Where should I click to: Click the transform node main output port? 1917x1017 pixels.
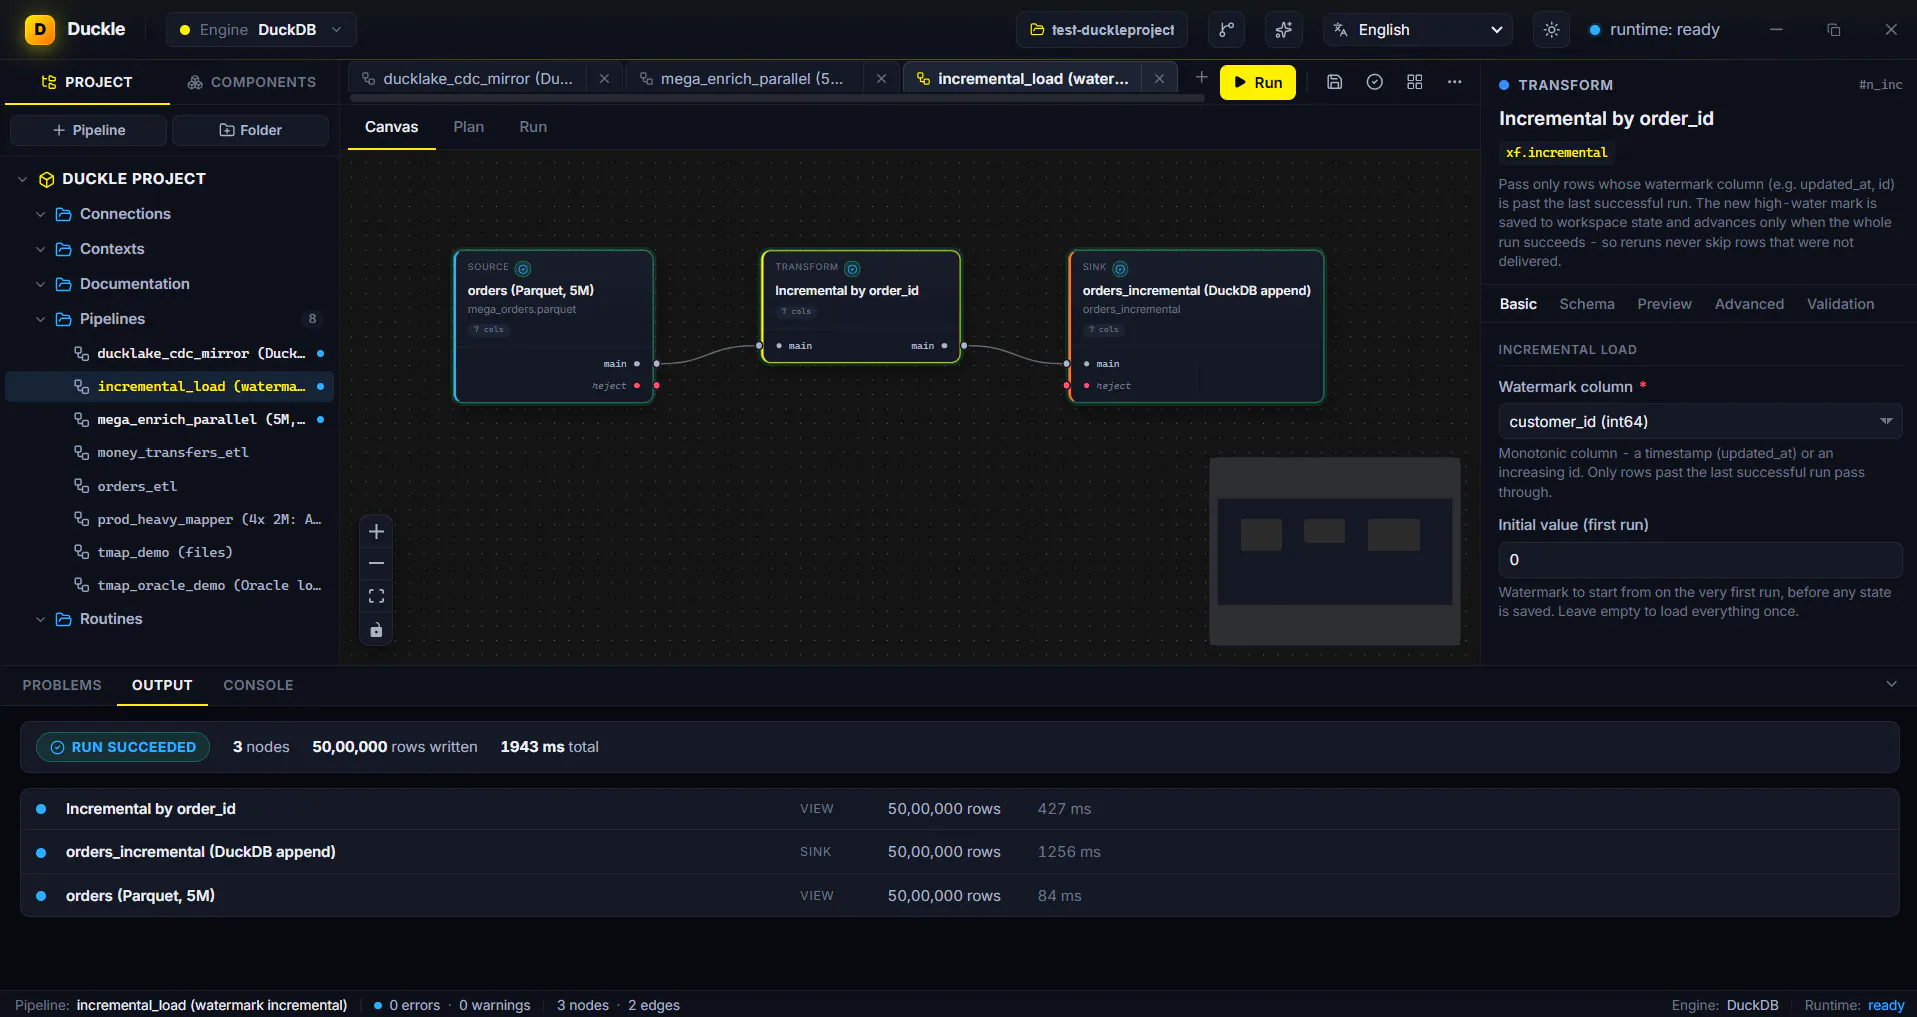pos(964,346)
